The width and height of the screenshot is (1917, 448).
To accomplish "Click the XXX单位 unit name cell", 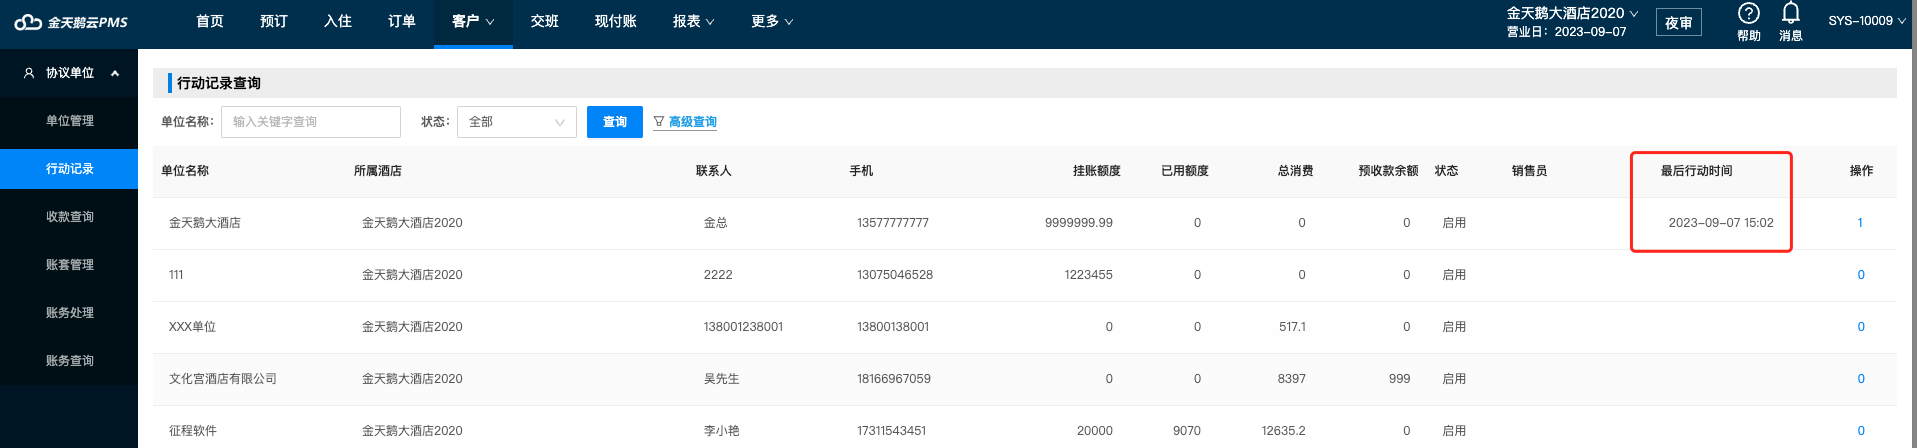I will (192, 327).
